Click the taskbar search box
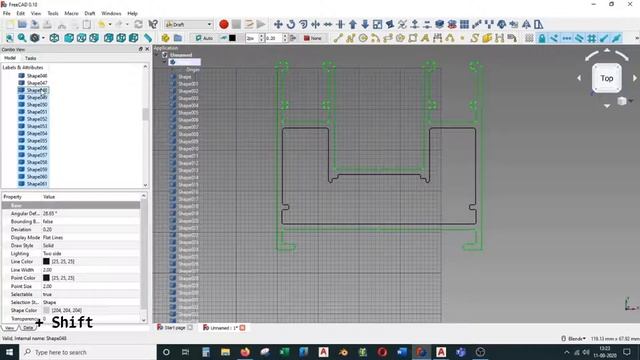640x360 pixels. pyautogui.click(x=88, y=352)
